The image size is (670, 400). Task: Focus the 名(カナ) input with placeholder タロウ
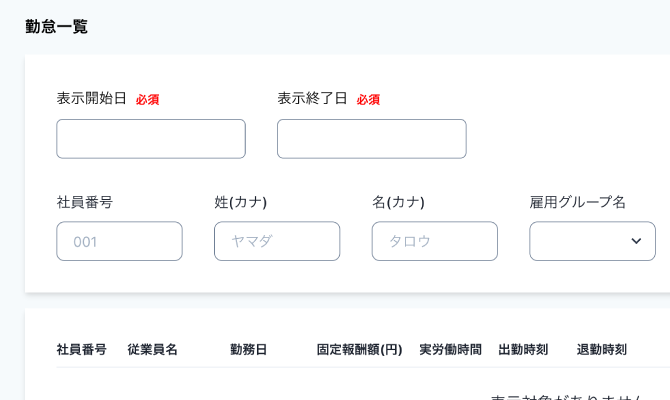coord(434,241)
